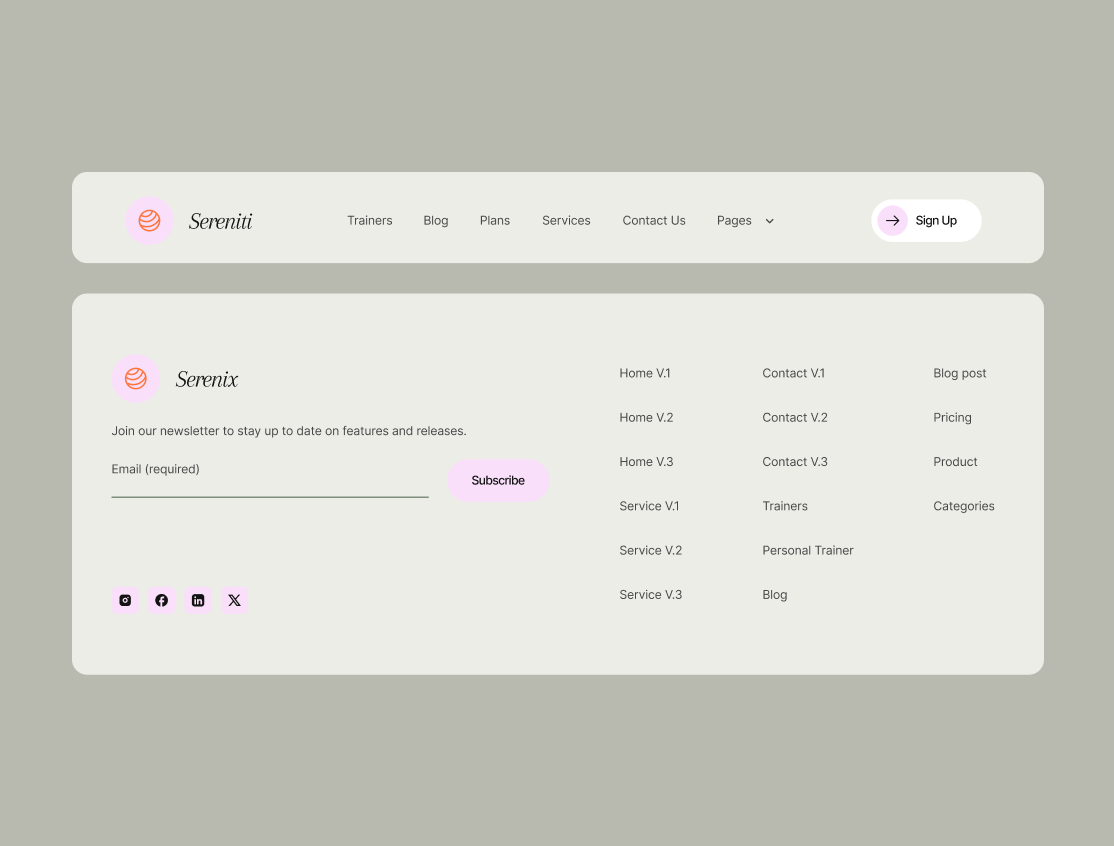
Task: Open the Blog post footer link
Action: pyautogui.click(x=959, y=374)
